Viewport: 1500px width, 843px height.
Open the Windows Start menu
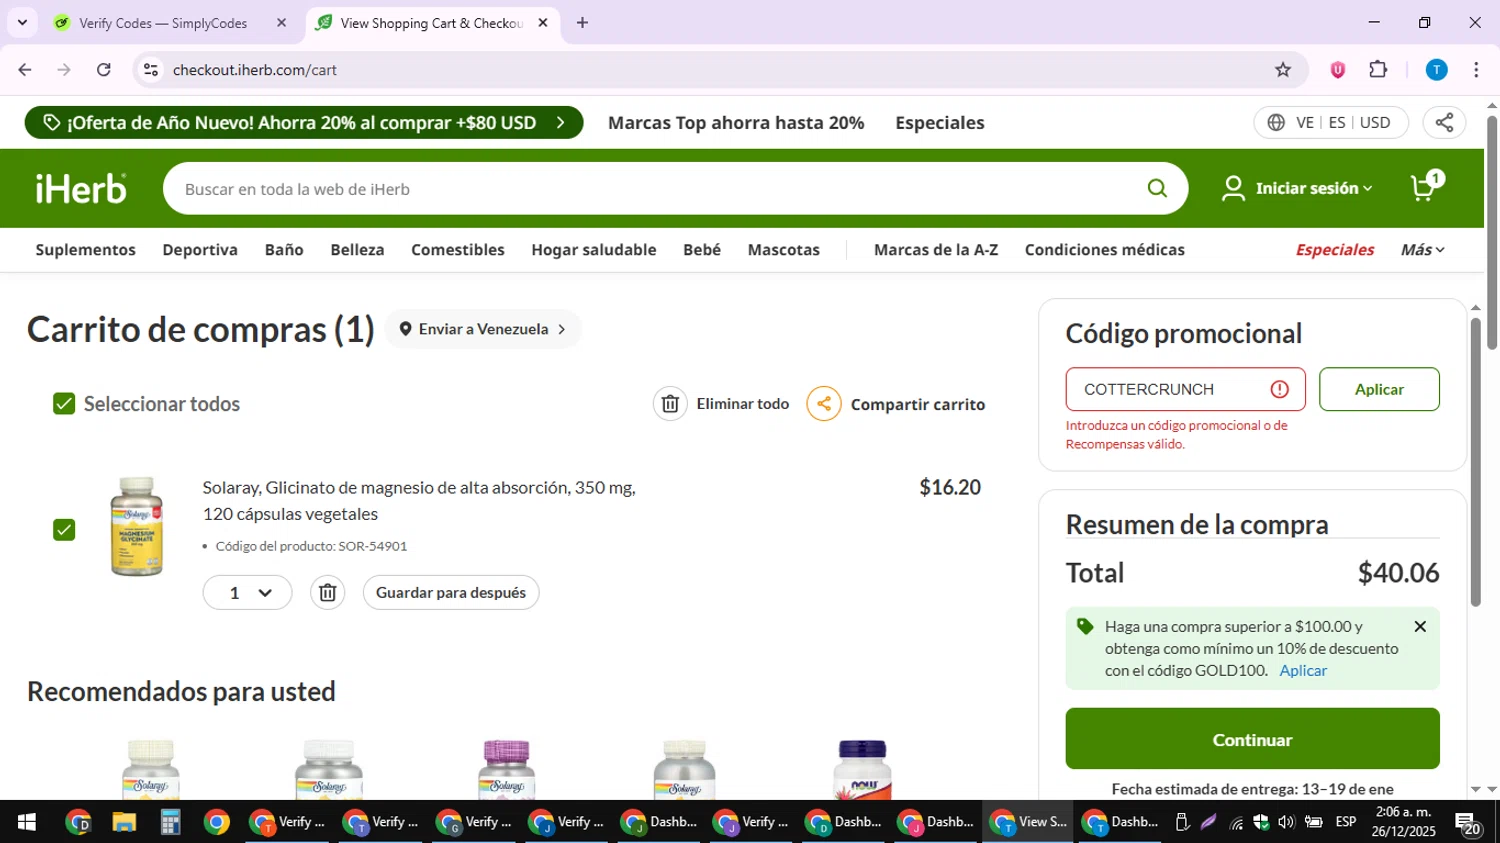click(x=26, y=822)
